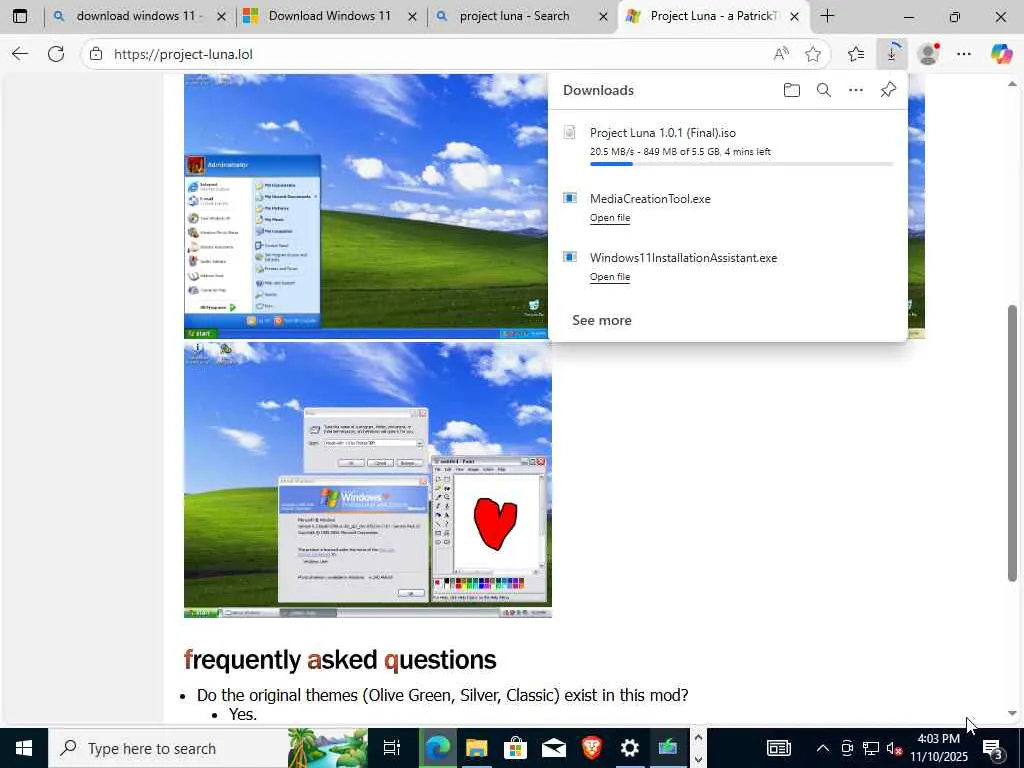Viewport: 1024px width, 768px height.
Task: Search downloads with magnifier icon
Action: tap(824, 90)
